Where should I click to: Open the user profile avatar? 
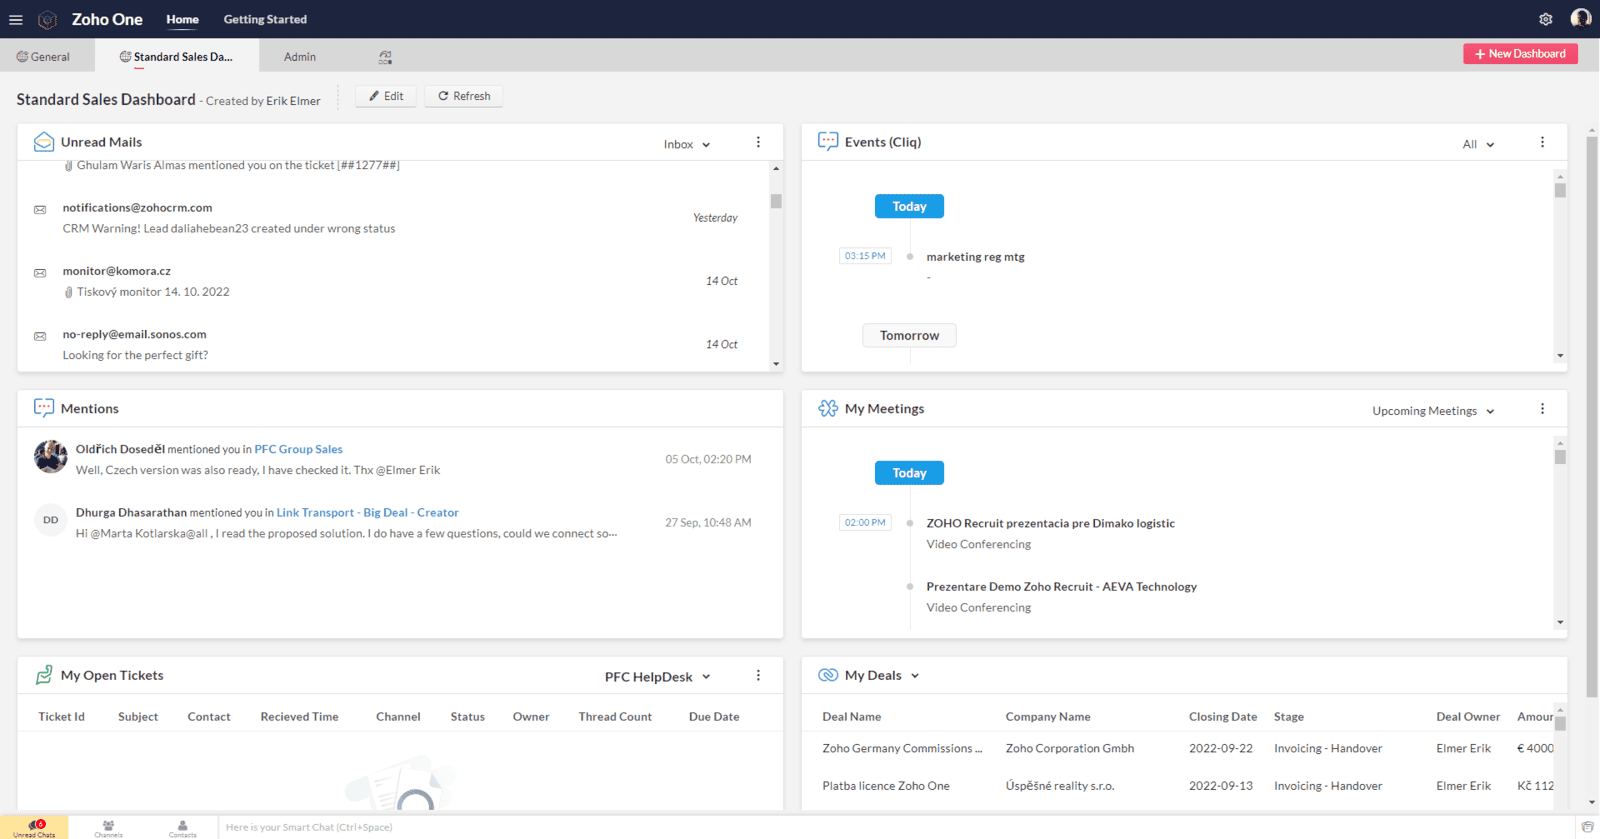point(1581,18)
